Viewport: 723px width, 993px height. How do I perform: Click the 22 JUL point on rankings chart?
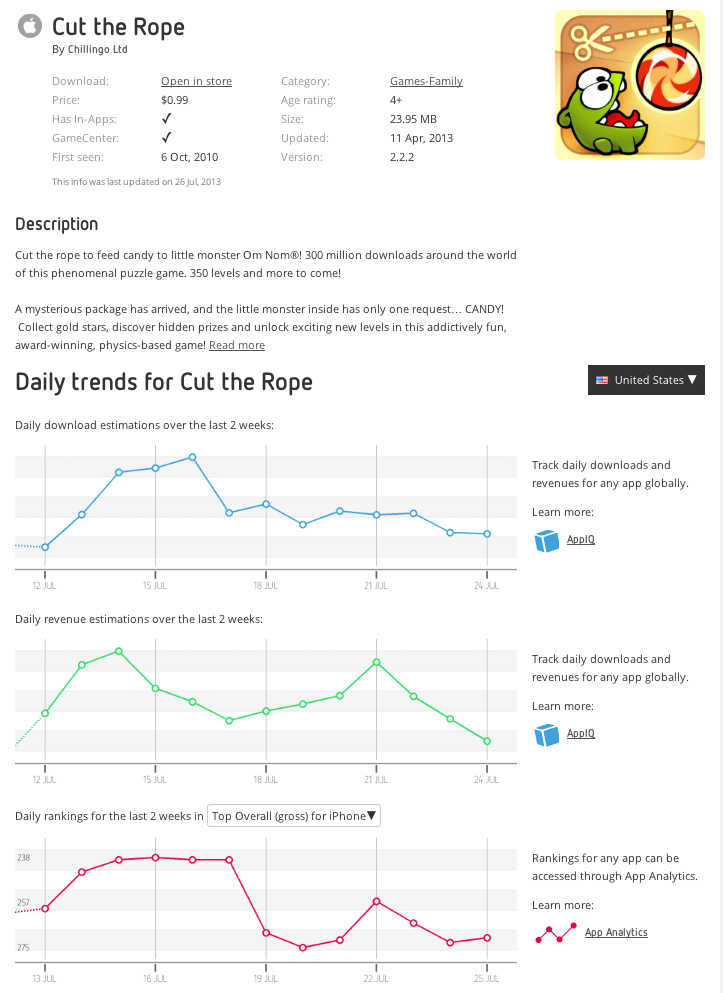point(377,901)
